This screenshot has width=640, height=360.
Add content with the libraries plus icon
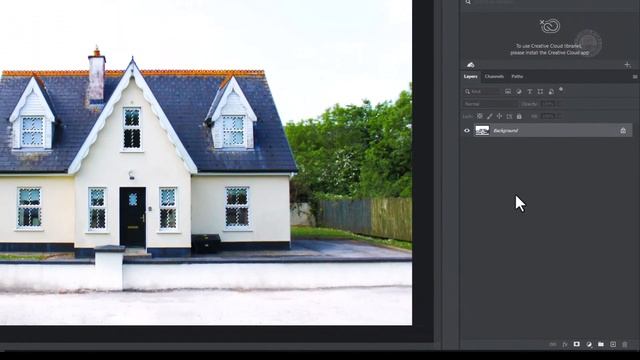[627, 65]
